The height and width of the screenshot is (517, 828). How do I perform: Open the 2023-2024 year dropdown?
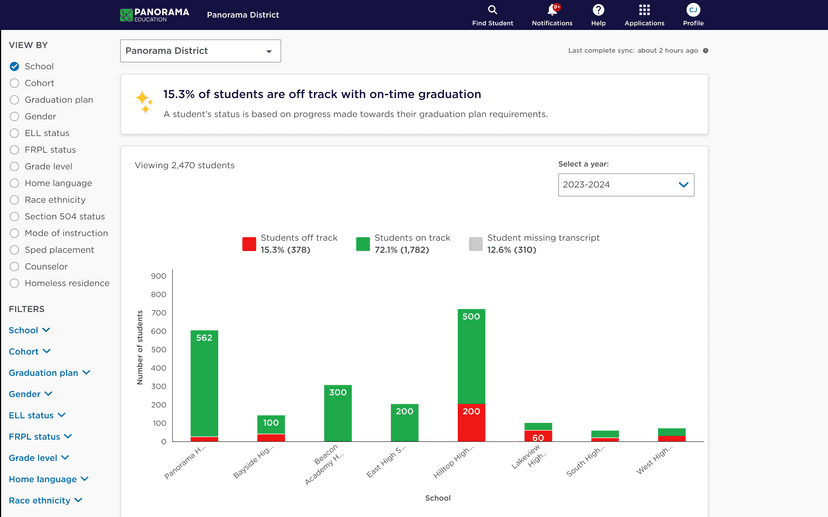[x=626, y=185]
